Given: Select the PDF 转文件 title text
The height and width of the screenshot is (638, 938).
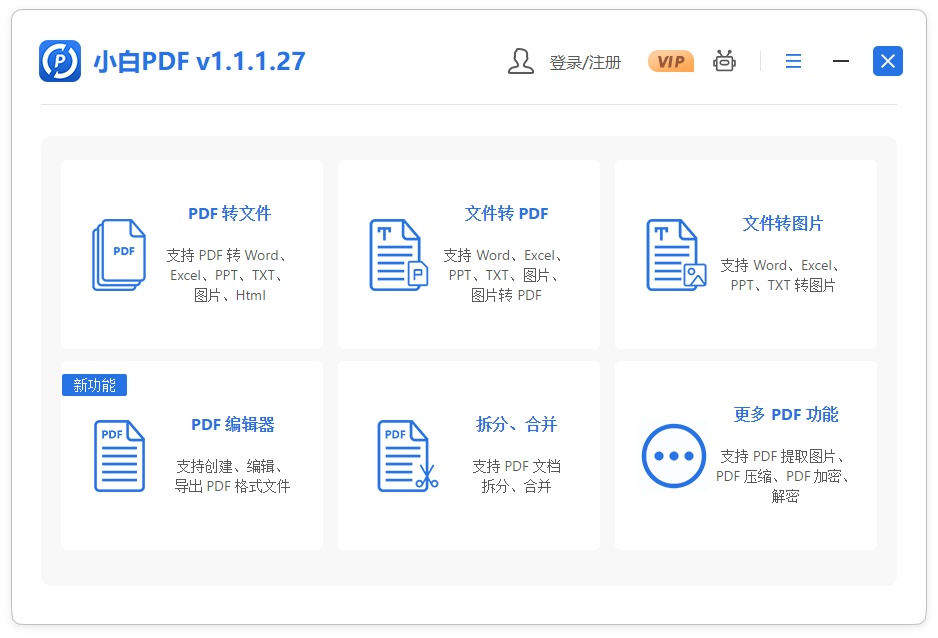Looking at the screenshot, I should click(x=229, y=213).
